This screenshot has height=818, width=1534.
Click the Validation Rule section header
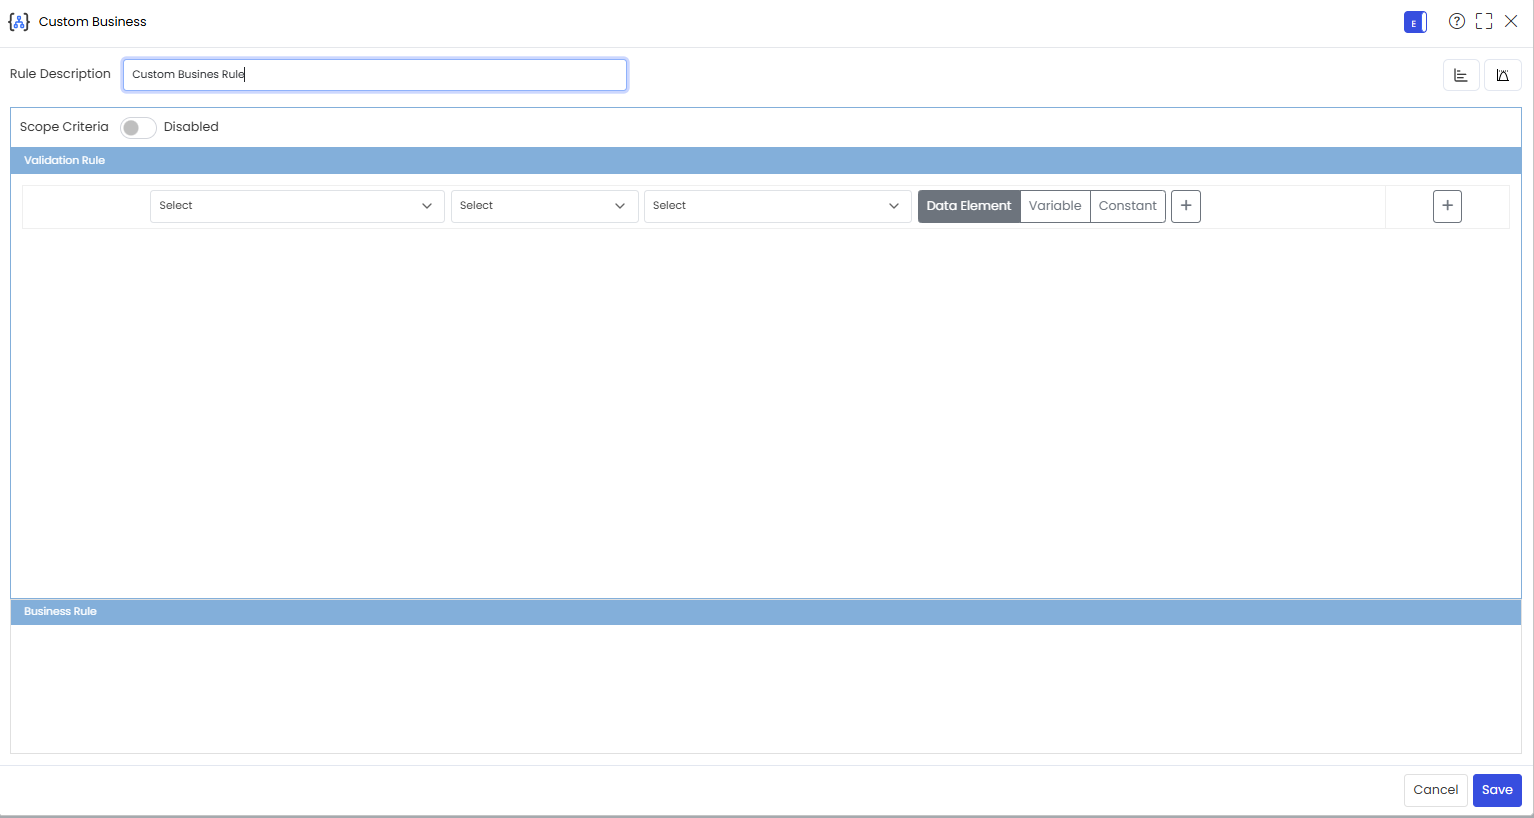coord(766,160)
